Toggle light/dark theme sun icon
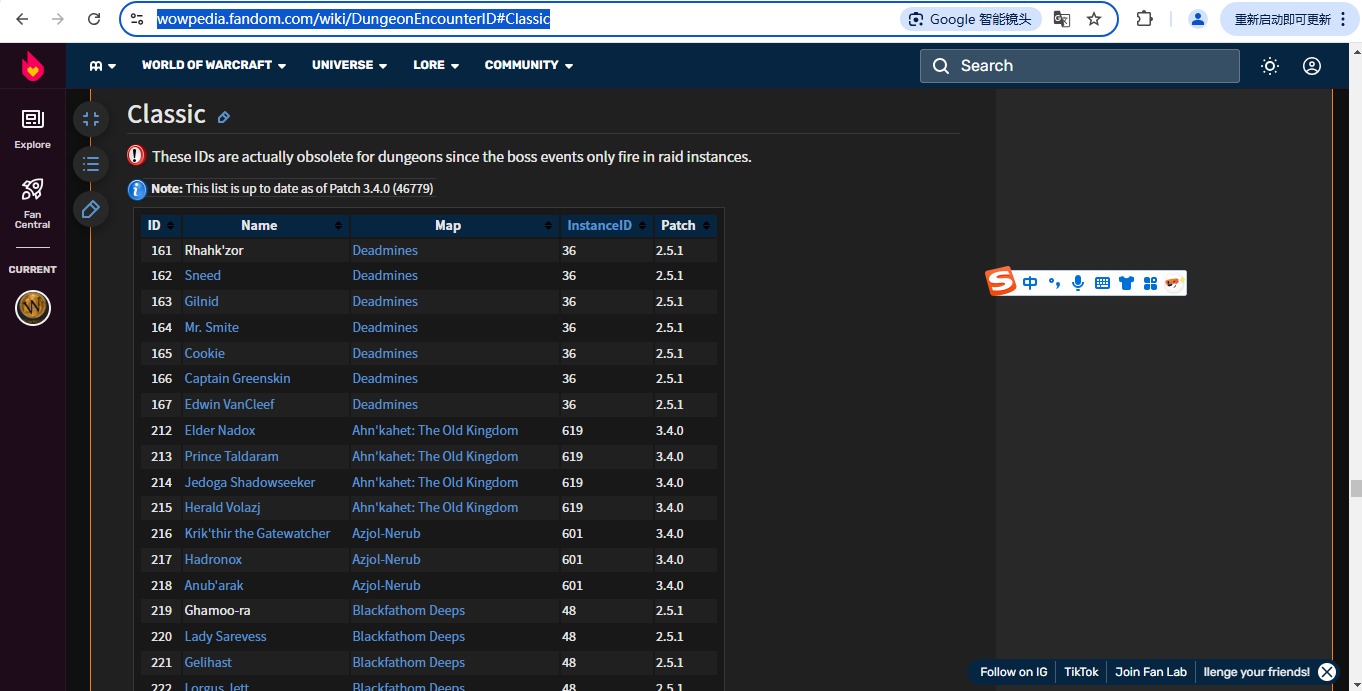 tap(1270, 66)
